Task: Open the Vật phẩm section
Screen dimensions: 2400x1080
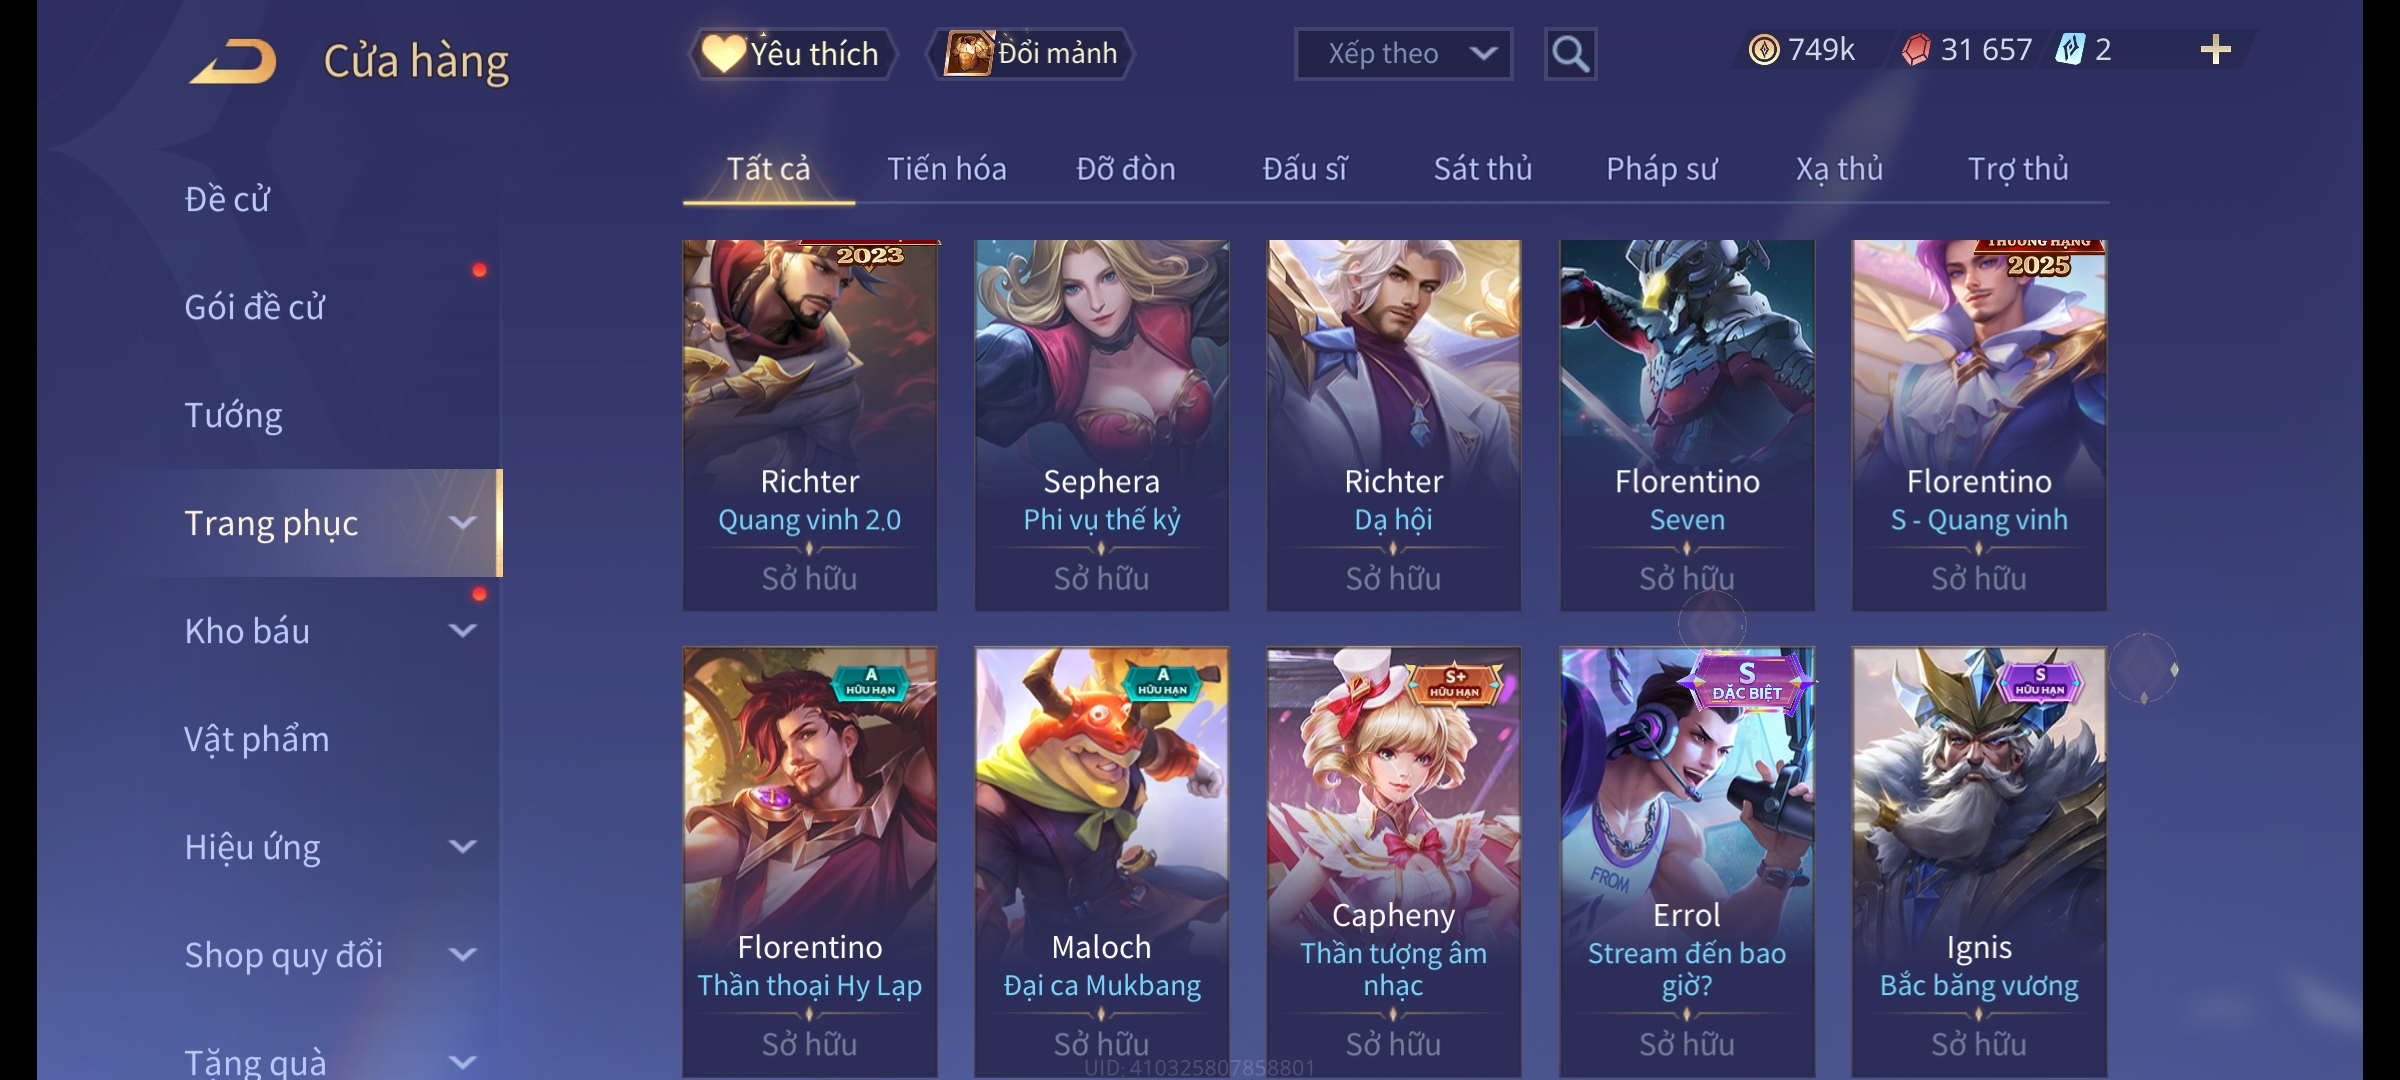Action: coord(256,740)
